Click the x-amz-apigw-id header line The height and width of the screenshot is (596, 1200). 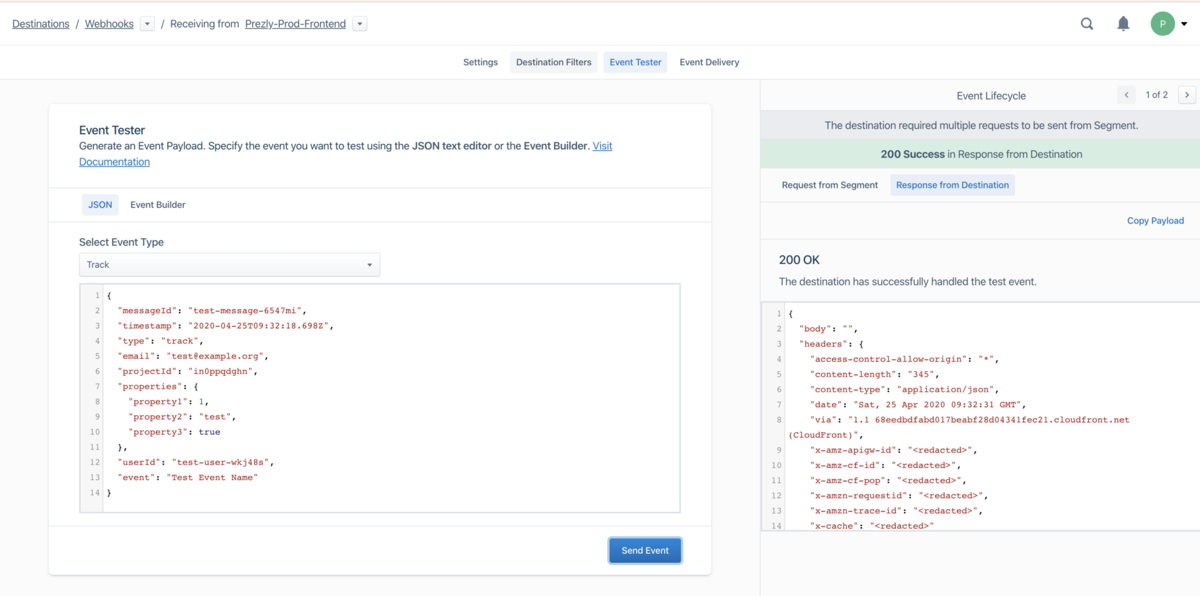(894, 450)
